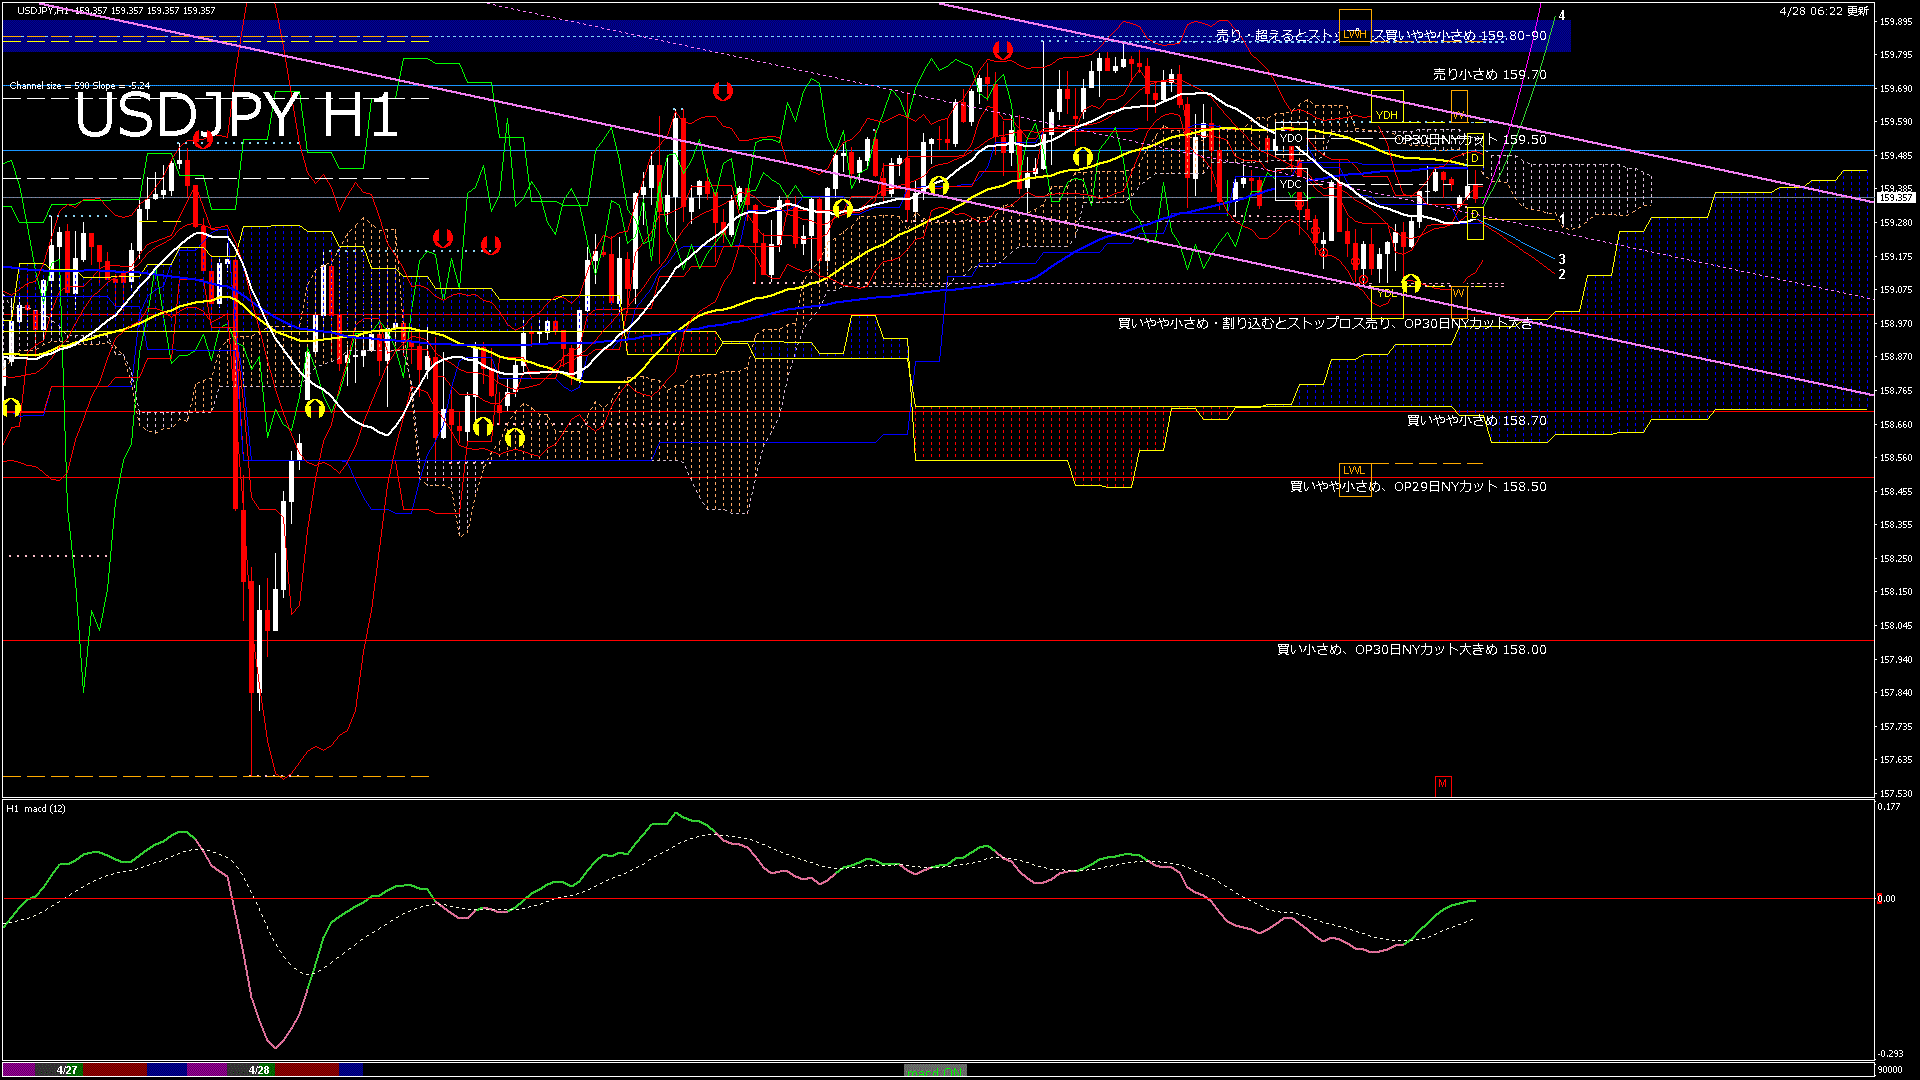Click the 買い小さめ 158.00 order label

coord(1411,650)
